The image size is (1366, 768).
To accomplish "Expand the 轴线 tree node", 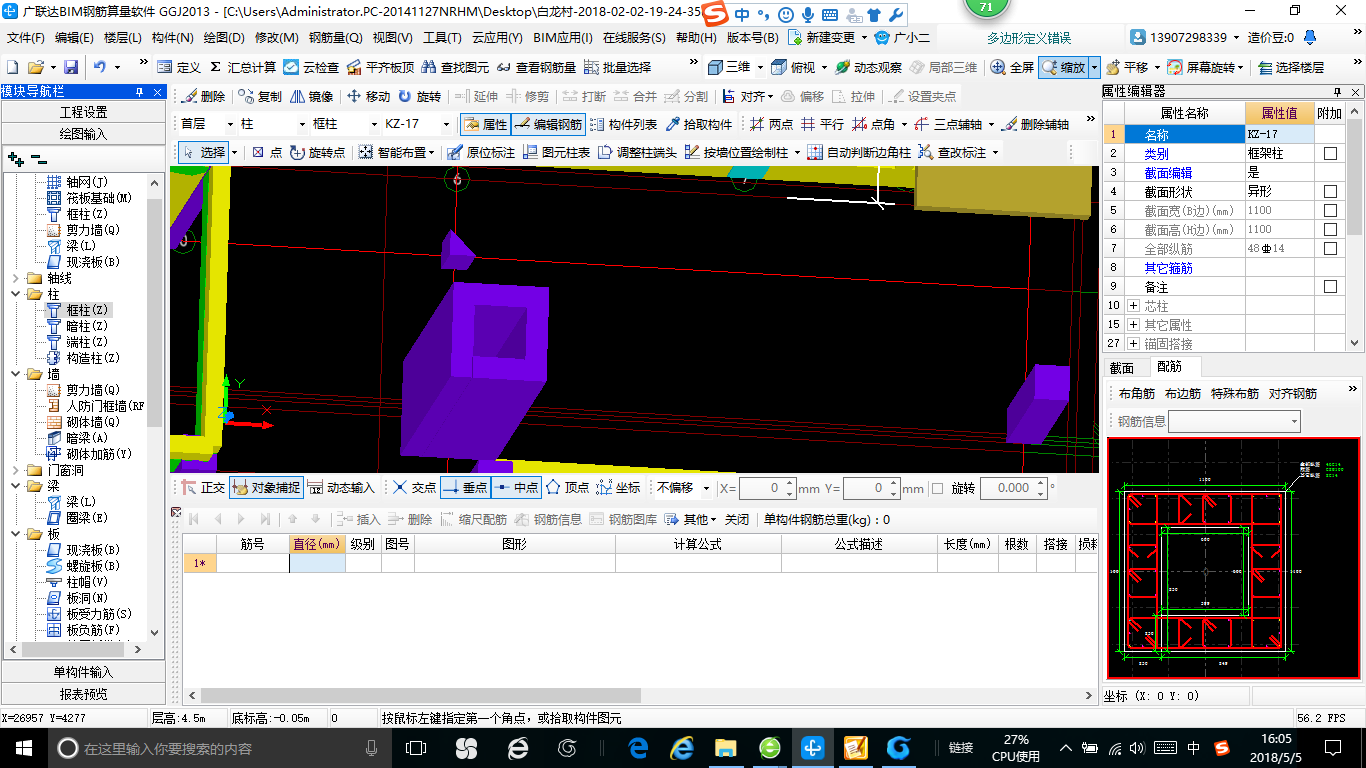I will point(14,278).
